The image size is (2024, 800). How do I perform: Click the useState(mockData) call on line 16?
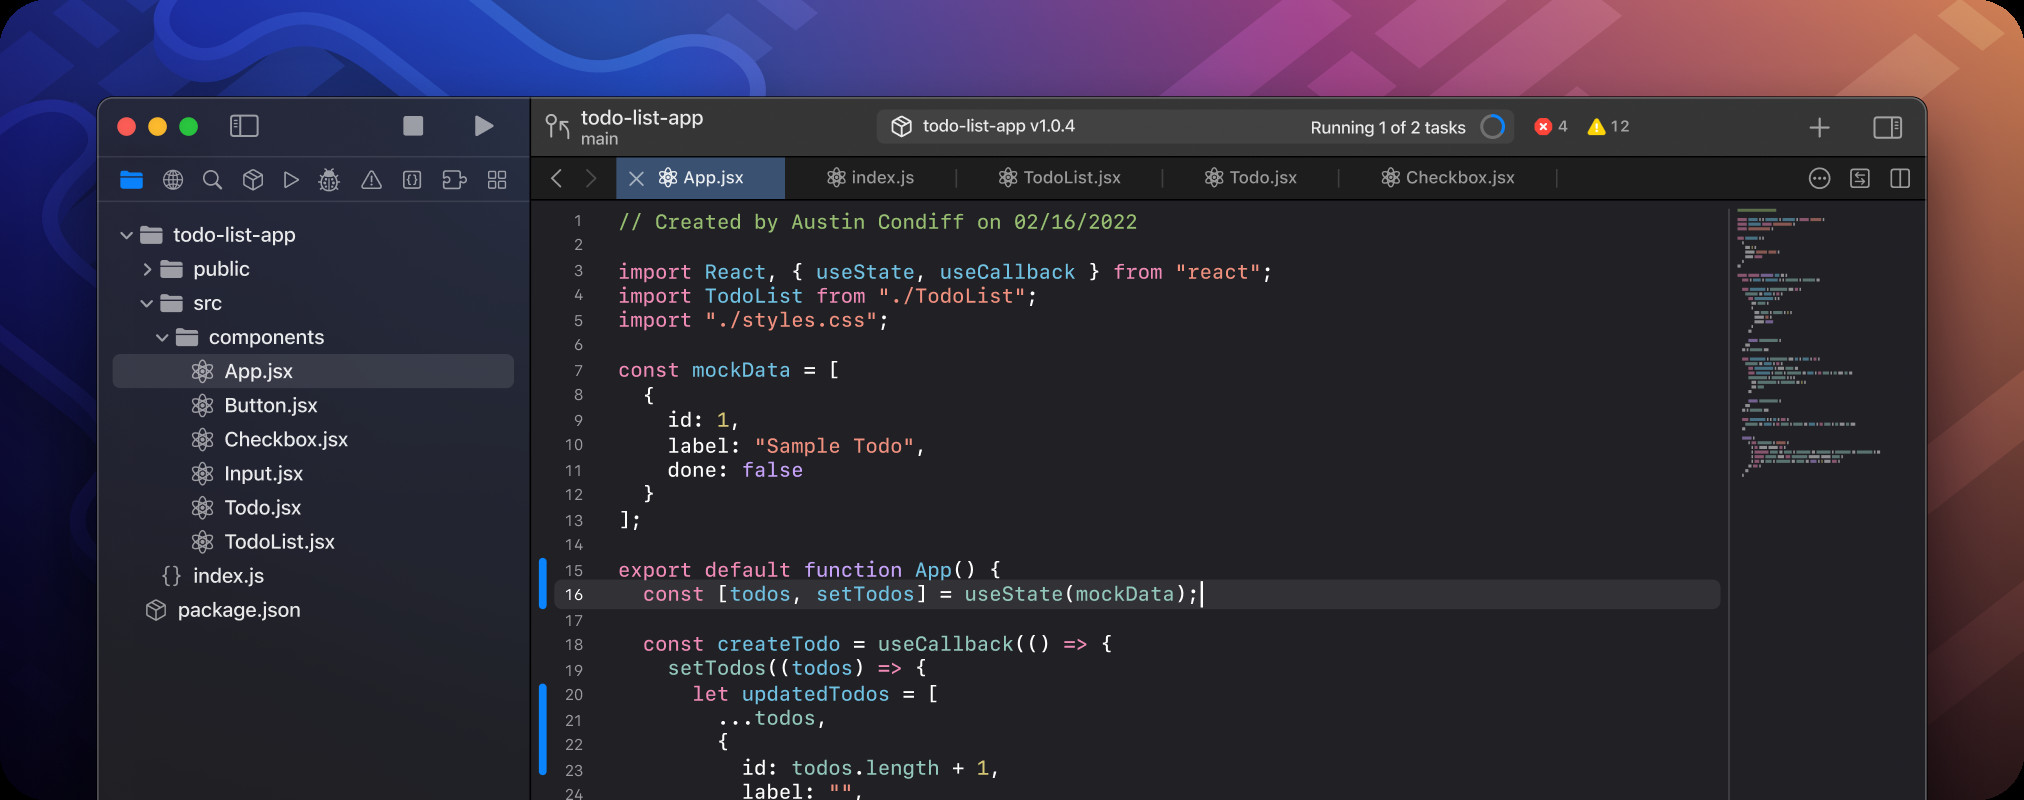click(x=1075, y=594)
